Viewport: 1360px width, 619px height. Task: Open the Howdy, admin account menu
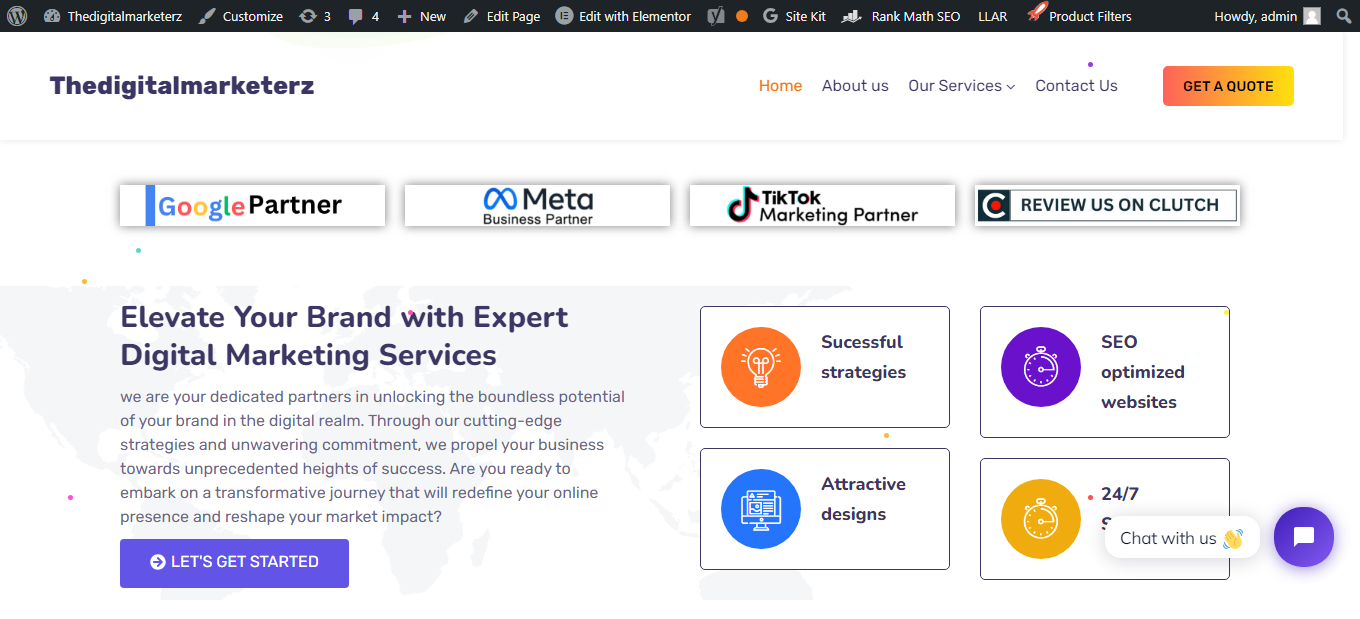pyautogui.click(x=1266, y=16)
